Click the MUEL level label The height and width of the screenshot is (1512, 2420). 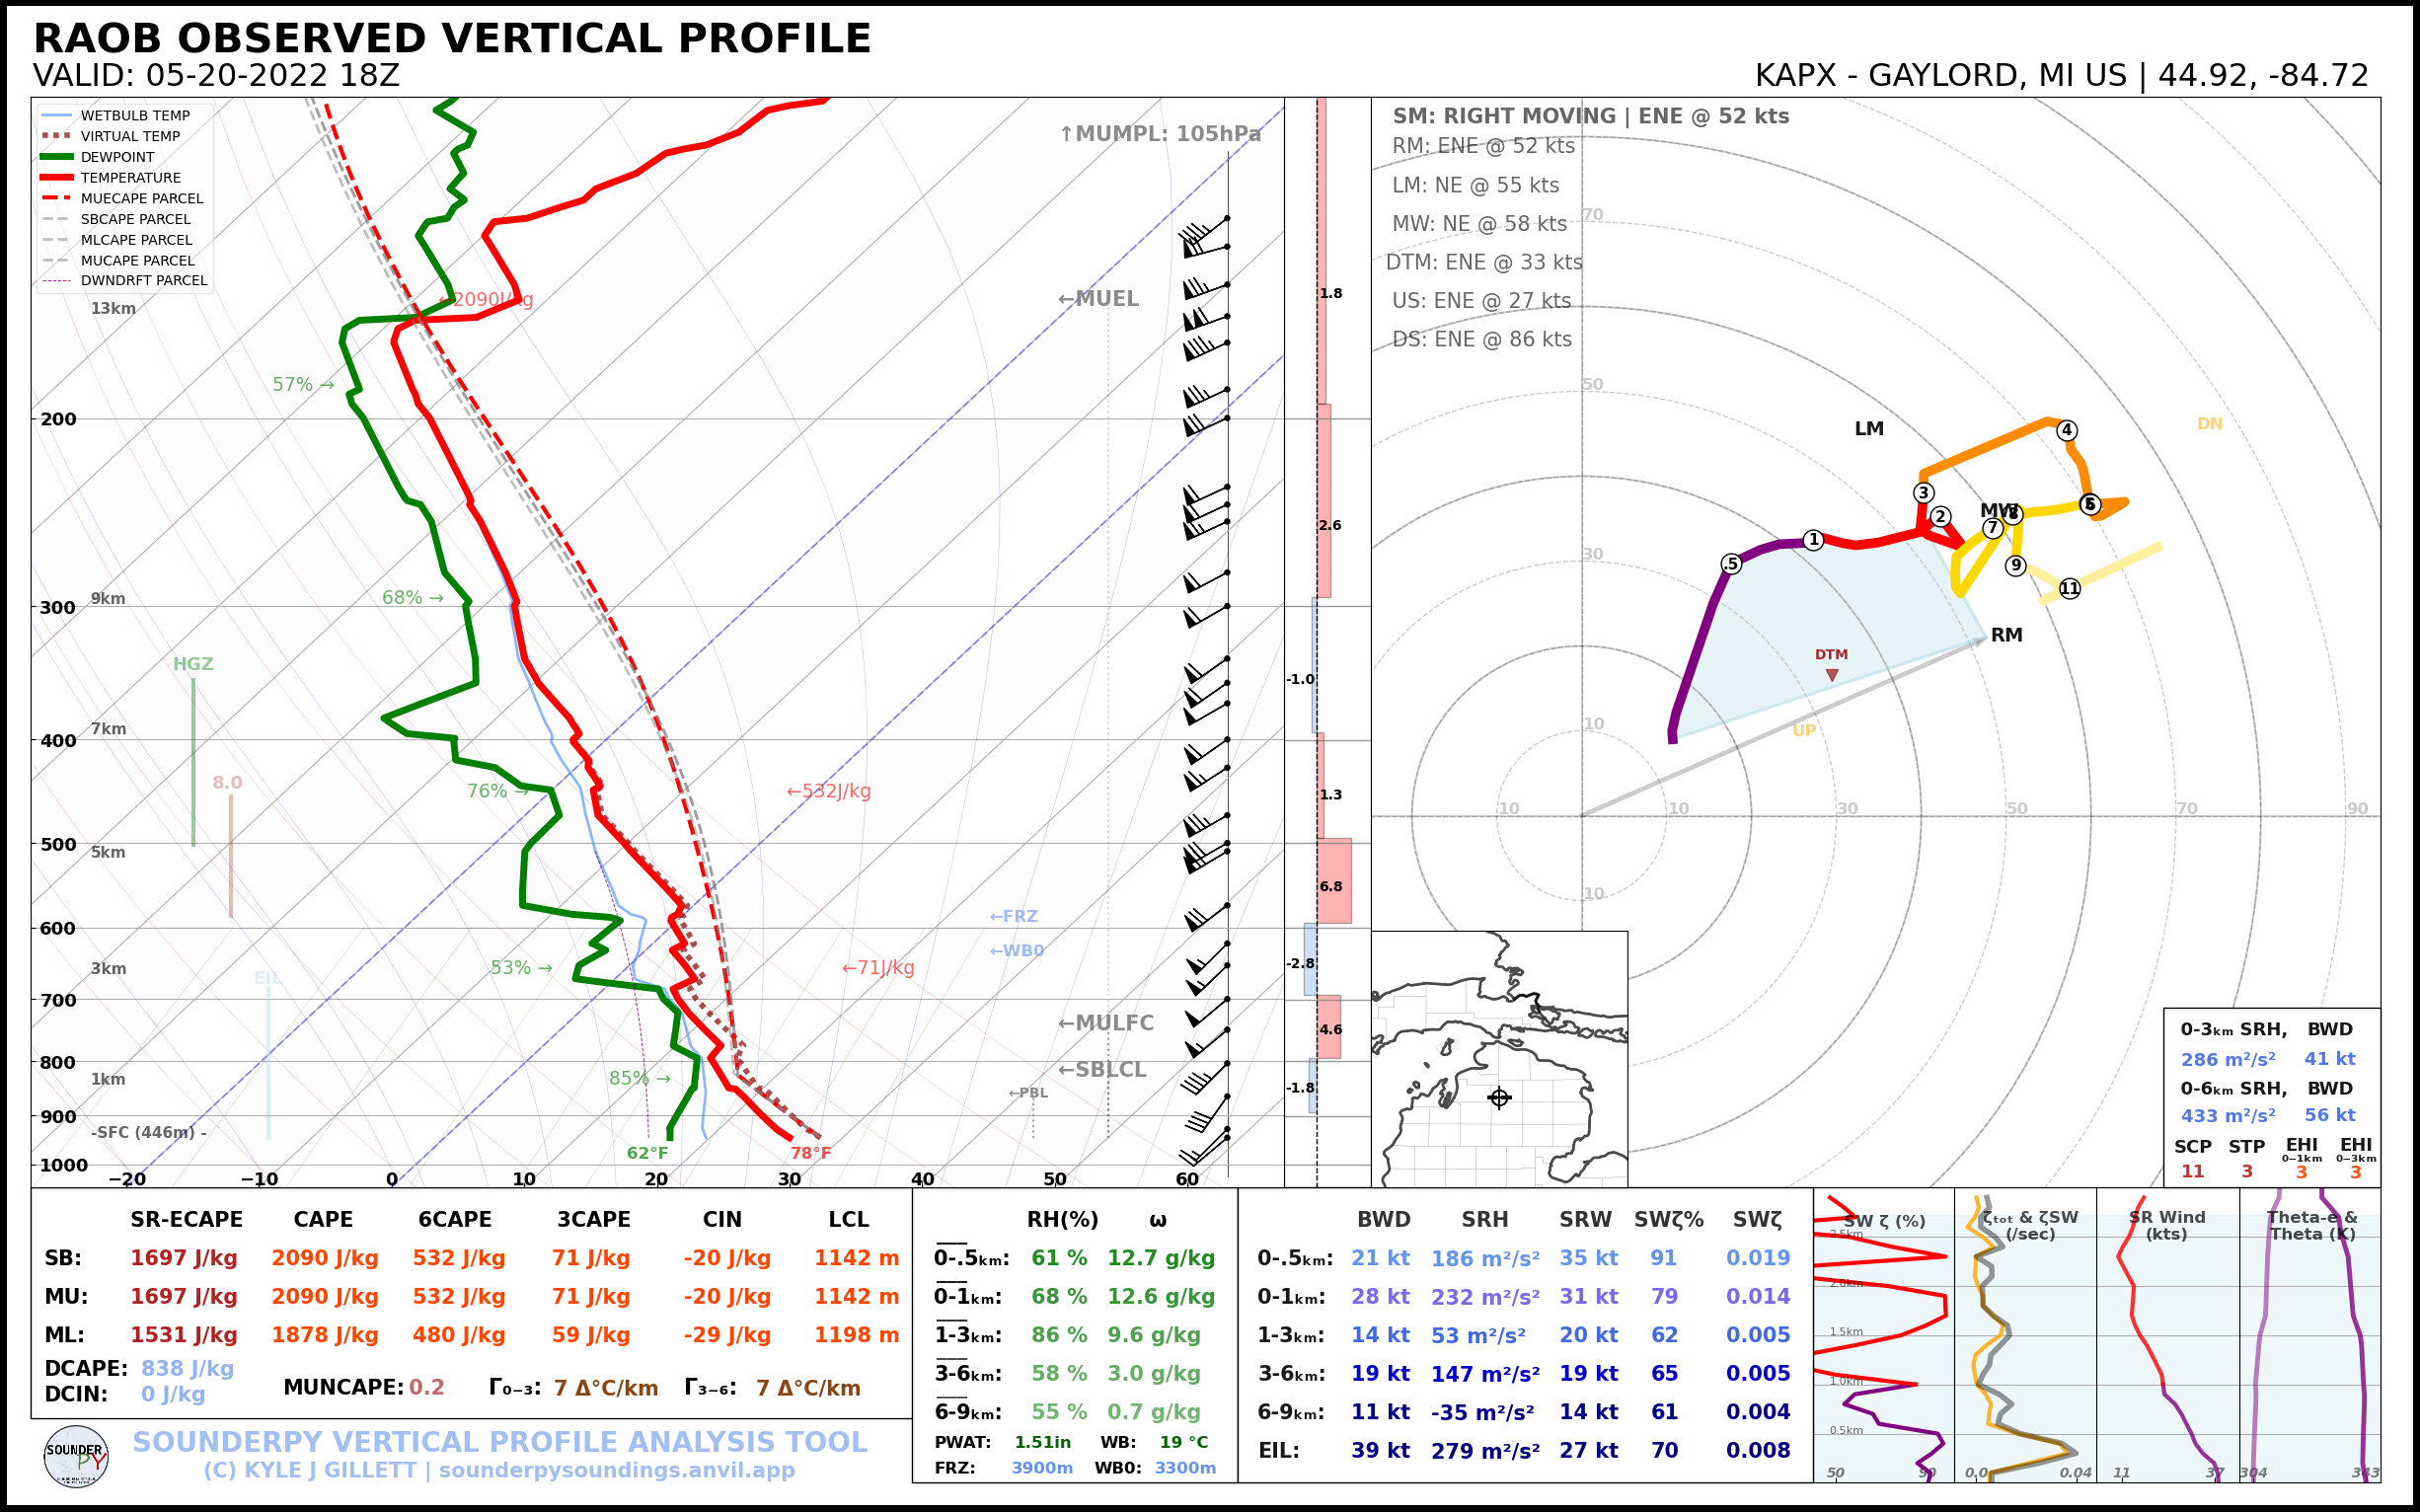click(x=1098, y=299)
